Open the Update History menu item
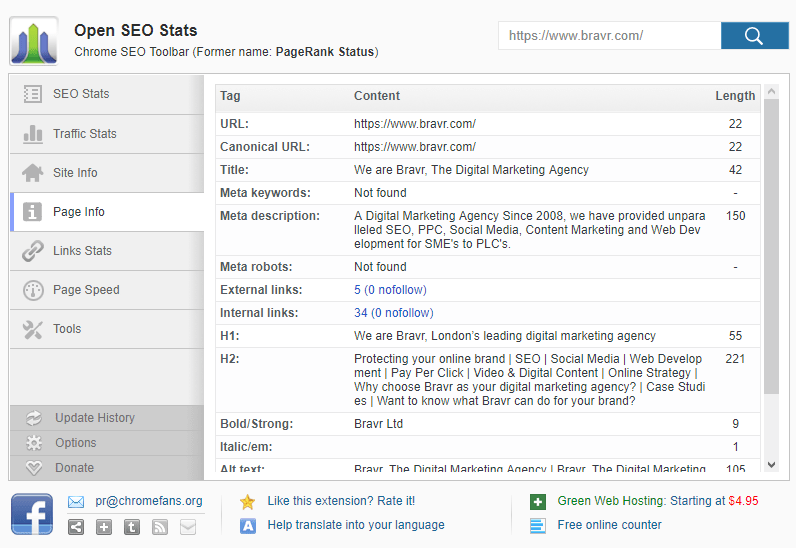 [x=107, y=418]
